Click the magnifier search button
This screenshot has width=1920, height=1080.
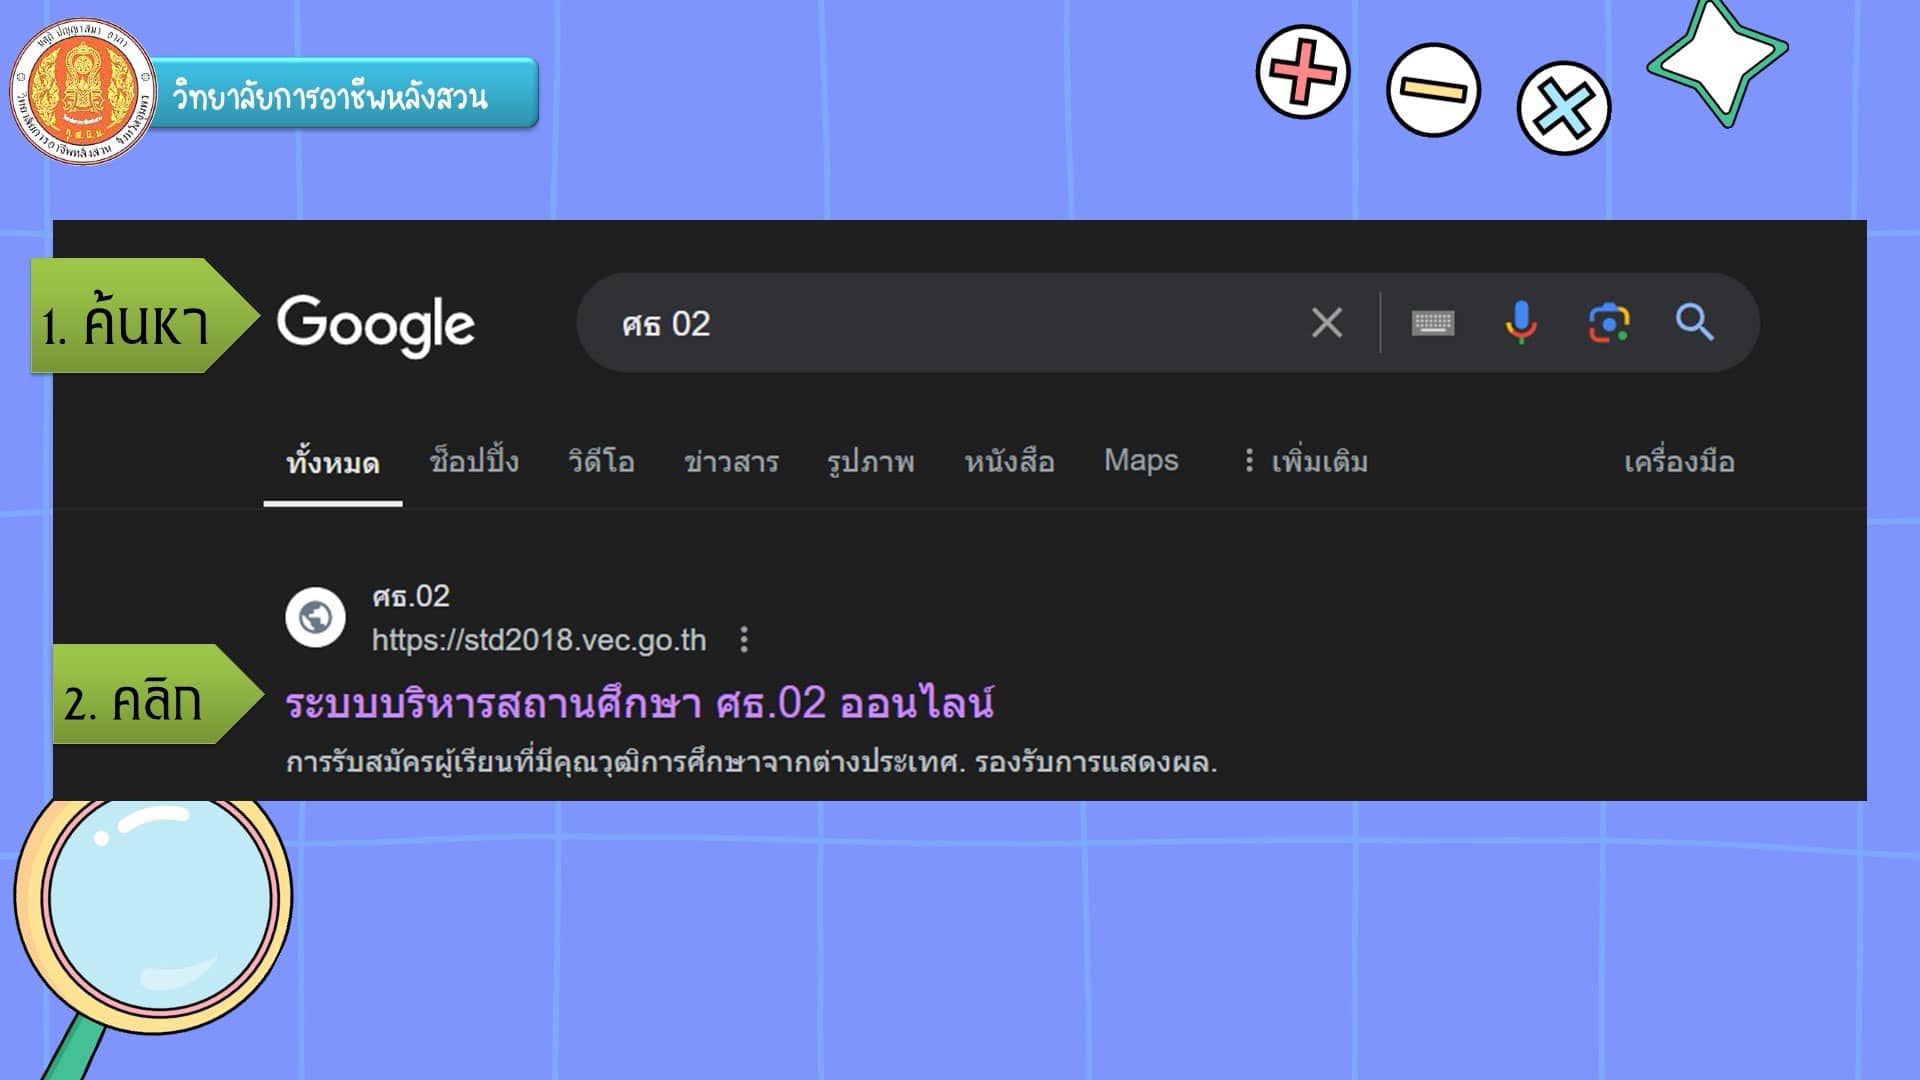[x=1695, y=323]
